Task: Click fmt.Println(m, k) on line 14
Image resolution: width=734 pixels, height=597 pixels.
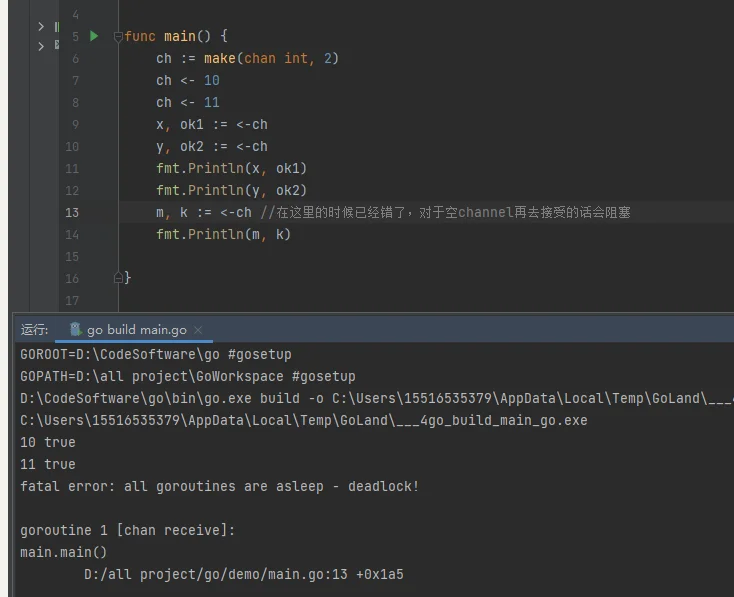Action: pyautogui.click(x=223, y=234)
